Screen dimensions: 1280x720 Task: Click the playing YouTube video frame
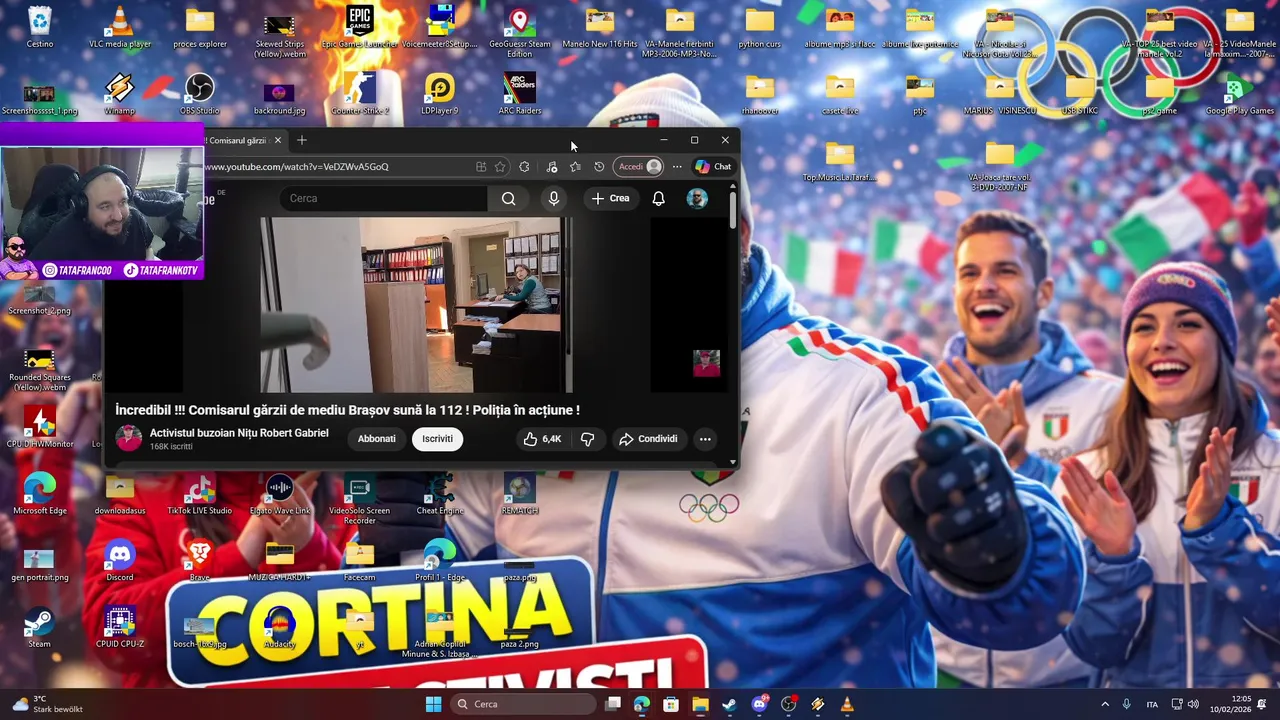click(416, 305)
